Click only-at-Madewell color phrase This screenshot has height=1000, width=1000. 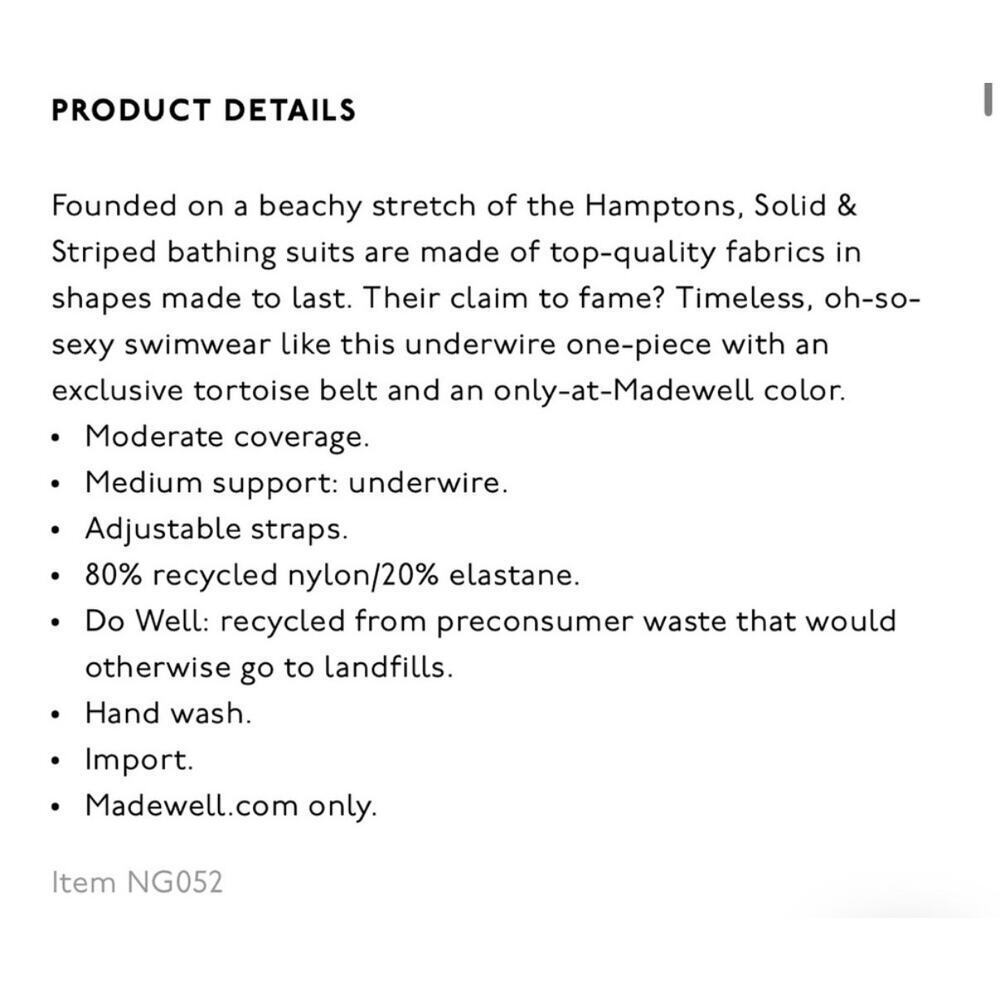(x=669, y=390)
